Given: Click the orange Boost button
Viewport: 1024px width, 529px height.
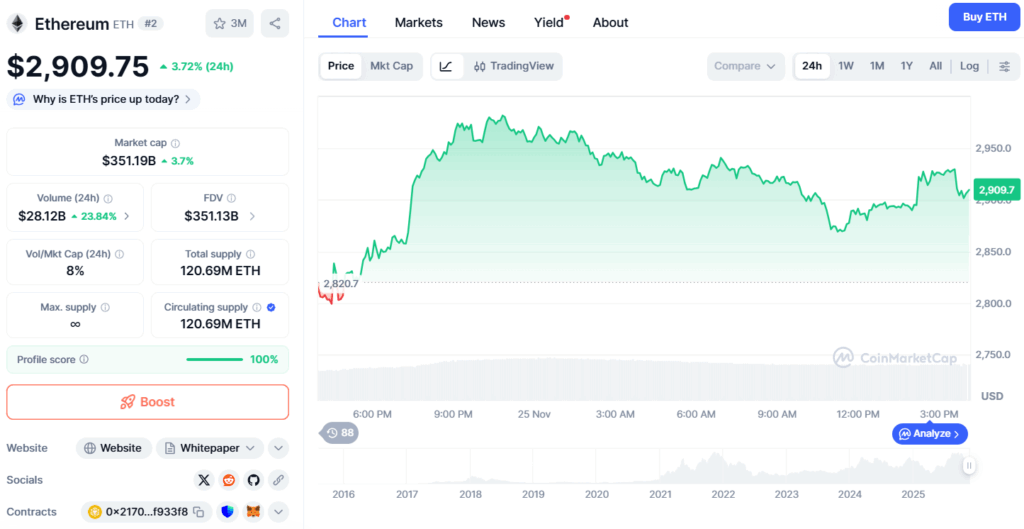Looking at the screenshot, I should point(148,402).
